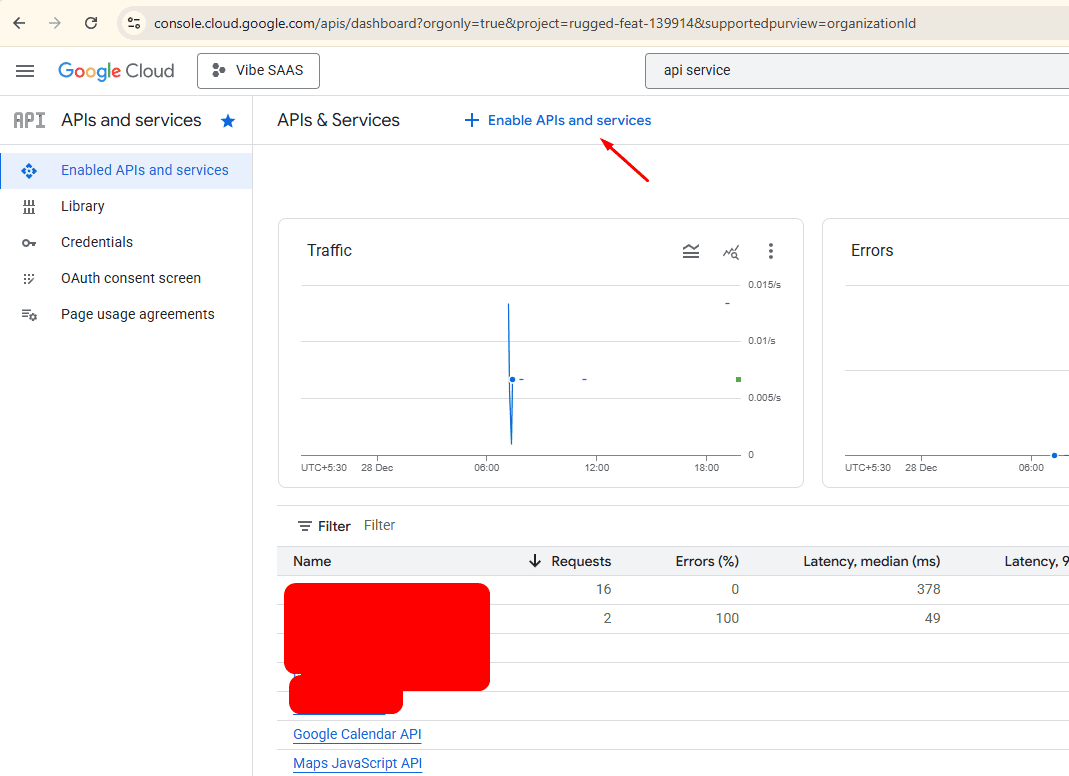This screenshot has width=1069, height=776.
Task: Toggle the Traffic chart legend icon
Action: [691, 252]
